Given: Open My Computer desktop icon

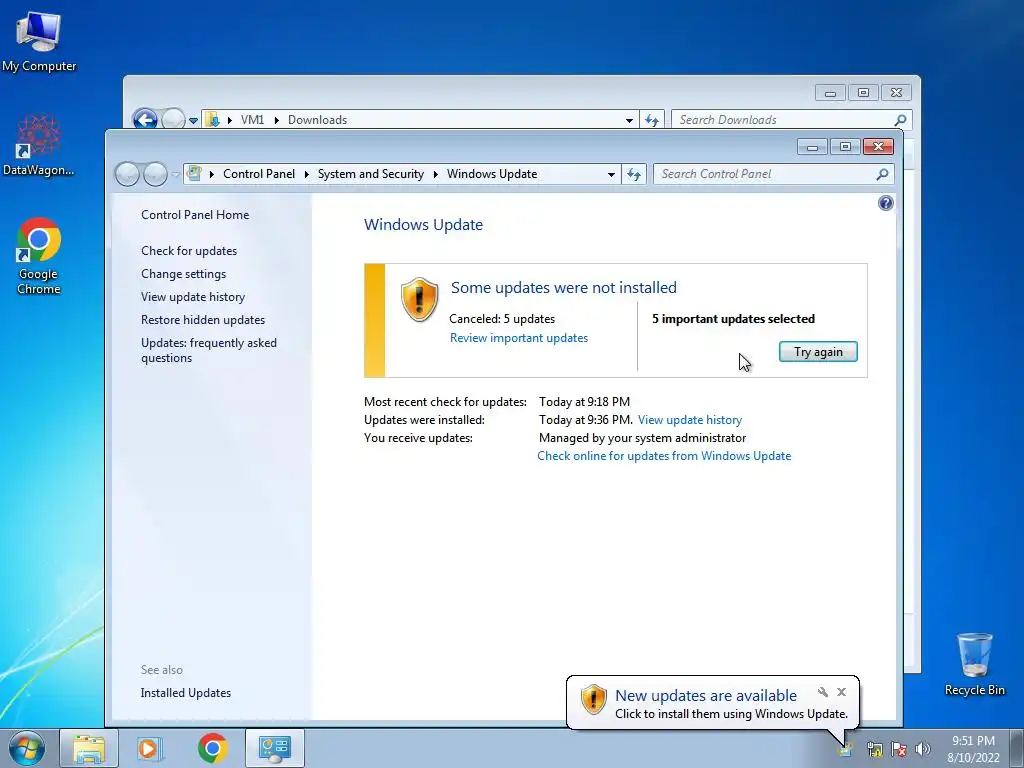Looking at the screenshot, I should (x=39, y=42).
